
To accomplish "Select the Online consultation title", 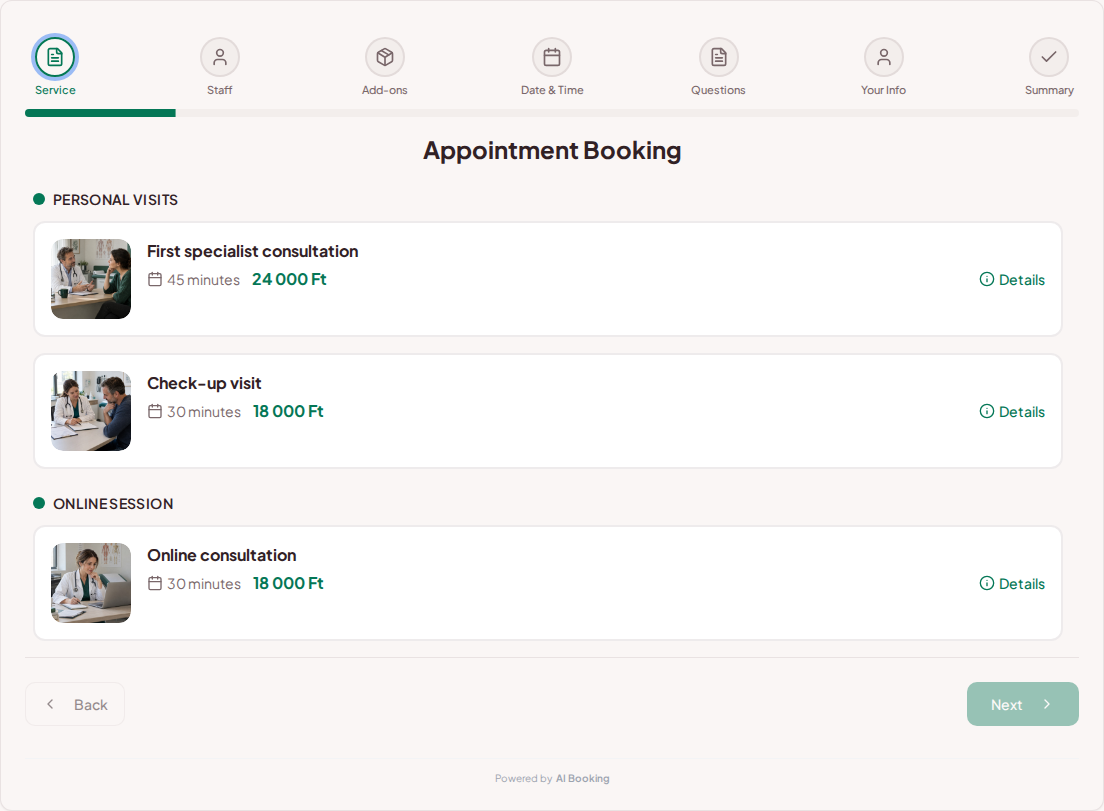I will 222,555.
